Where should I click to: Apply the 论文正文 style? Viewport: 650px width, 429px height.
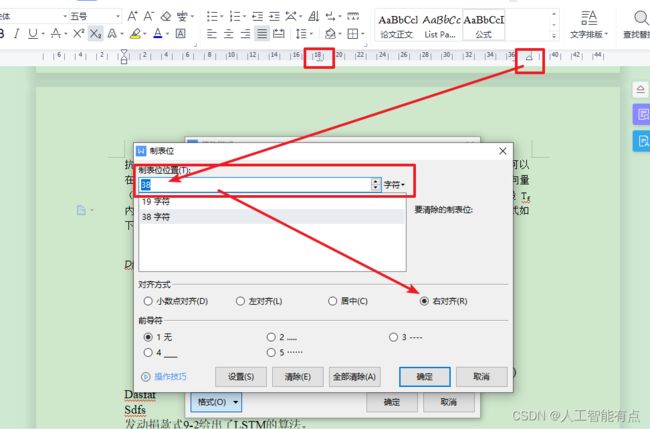pyautogui.click(x=397, y=26)
